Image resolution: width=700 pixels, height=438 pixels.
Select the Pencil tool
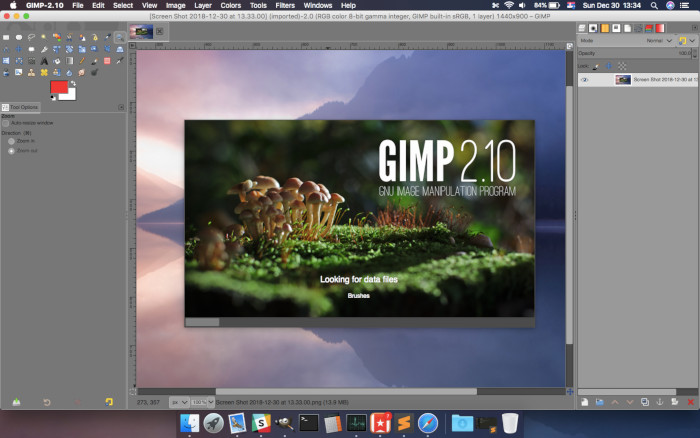click(x=82, y=61)
